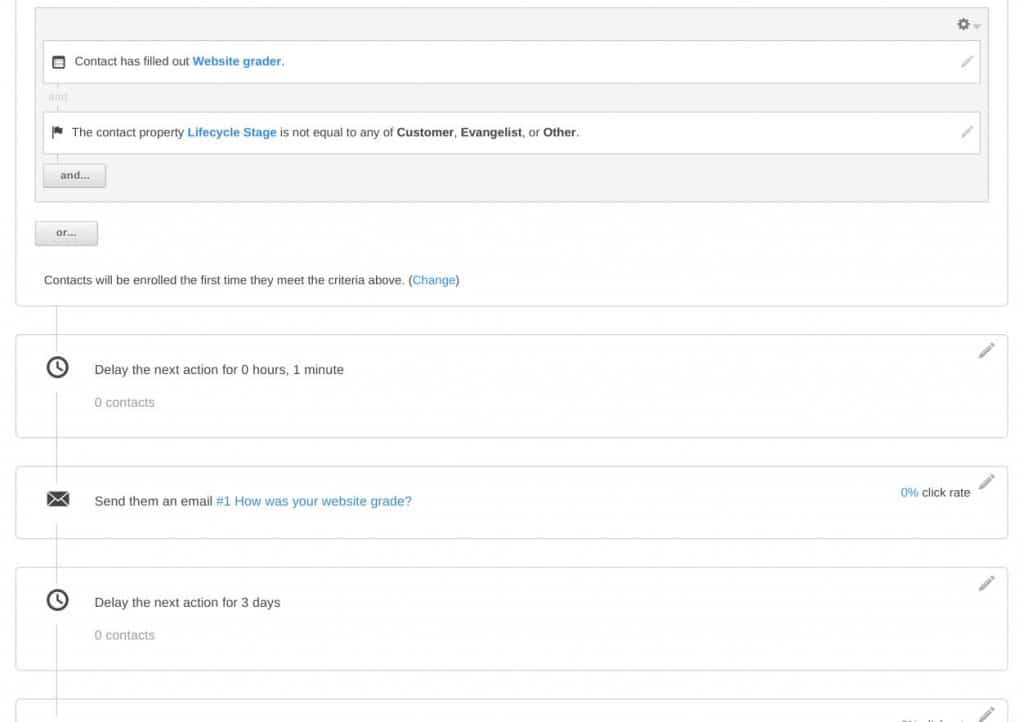Edit the 1 minute delay step pencil
Viewport: 1024px width, 722px height.
coord(986,351)
